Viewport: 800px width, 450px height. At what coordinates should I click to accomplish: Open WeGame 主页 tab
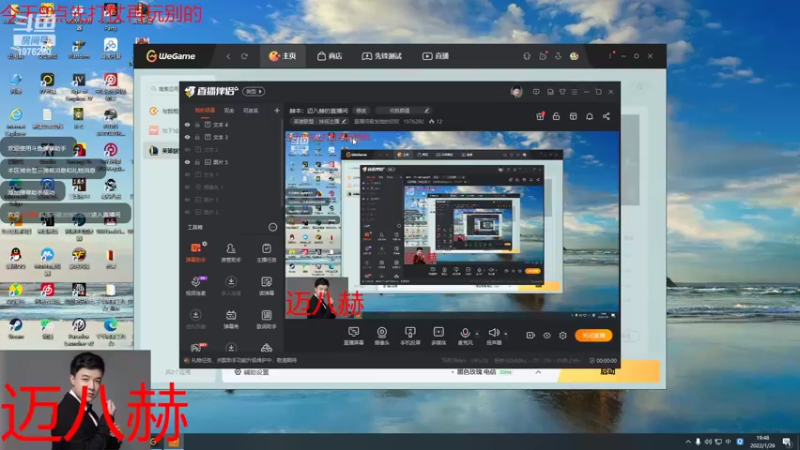tap(283, 56)
